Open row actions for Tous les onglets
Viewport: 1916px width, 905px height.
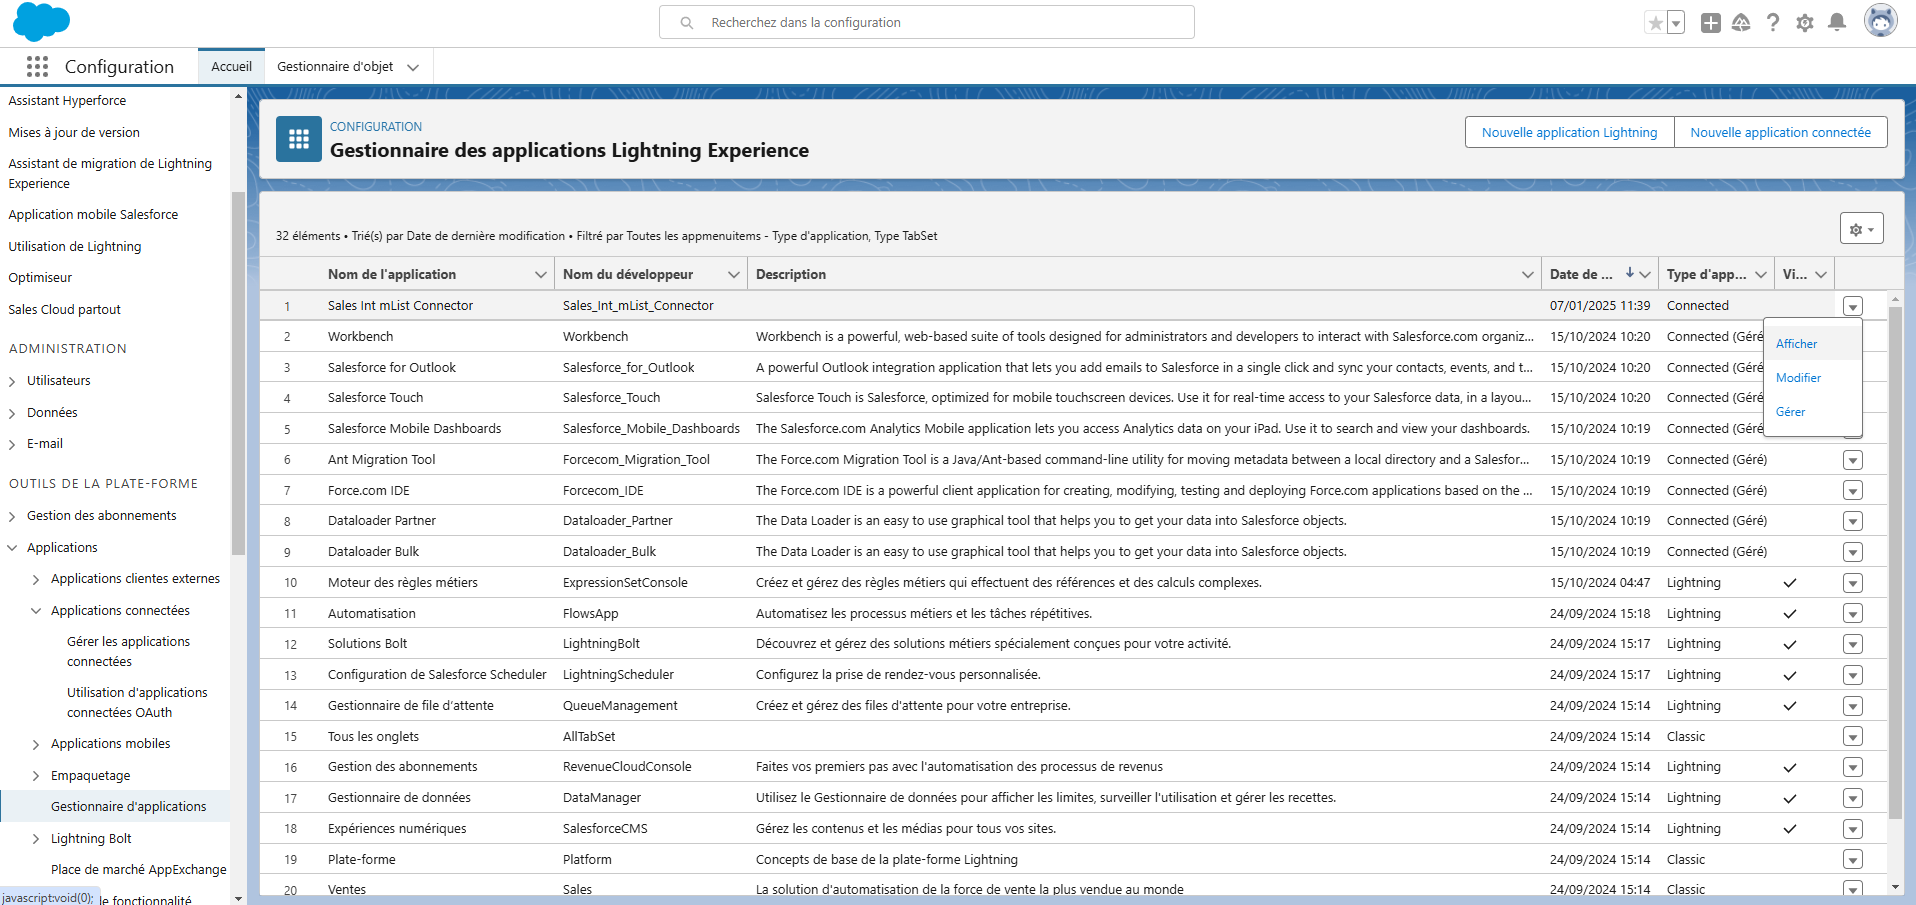click(x=1853, y=737)
